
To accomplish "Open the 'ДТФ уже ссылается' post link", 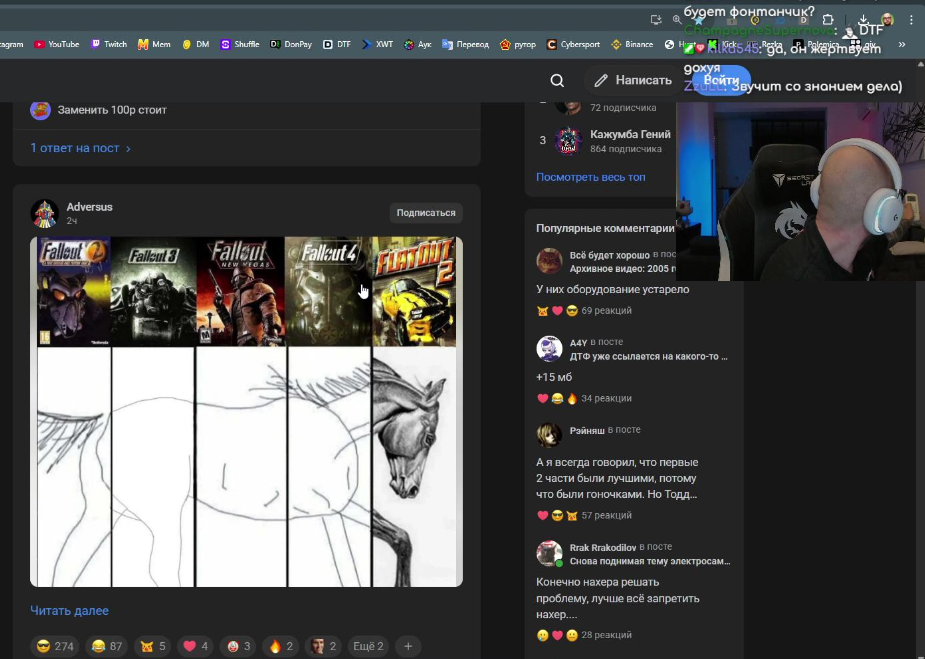I will [x=648, y=357].
